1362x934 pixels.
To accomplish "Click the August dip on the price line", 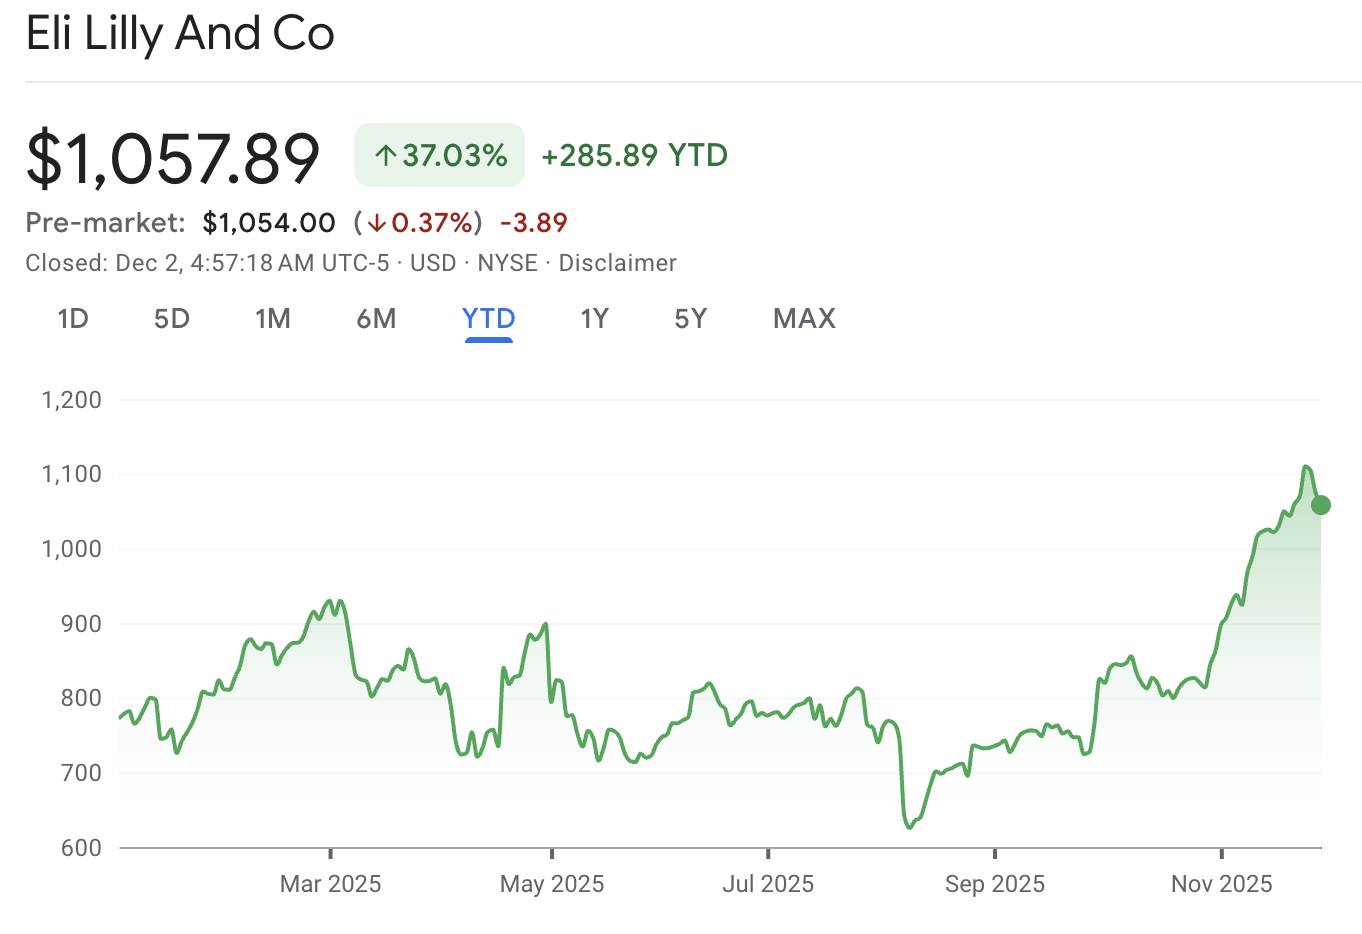I will (x=910, y=825).
